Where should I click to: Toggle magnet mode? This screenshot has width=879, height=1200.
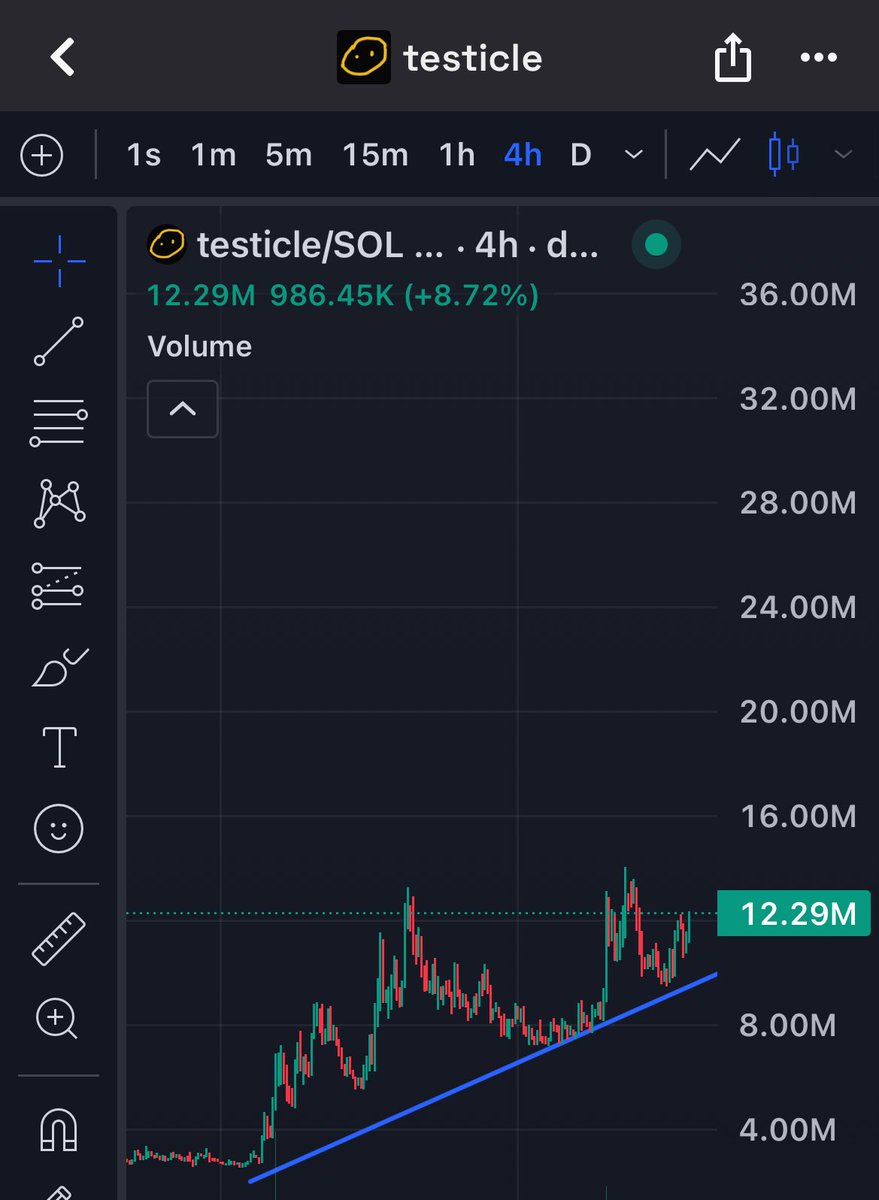tap(59, 1130)
